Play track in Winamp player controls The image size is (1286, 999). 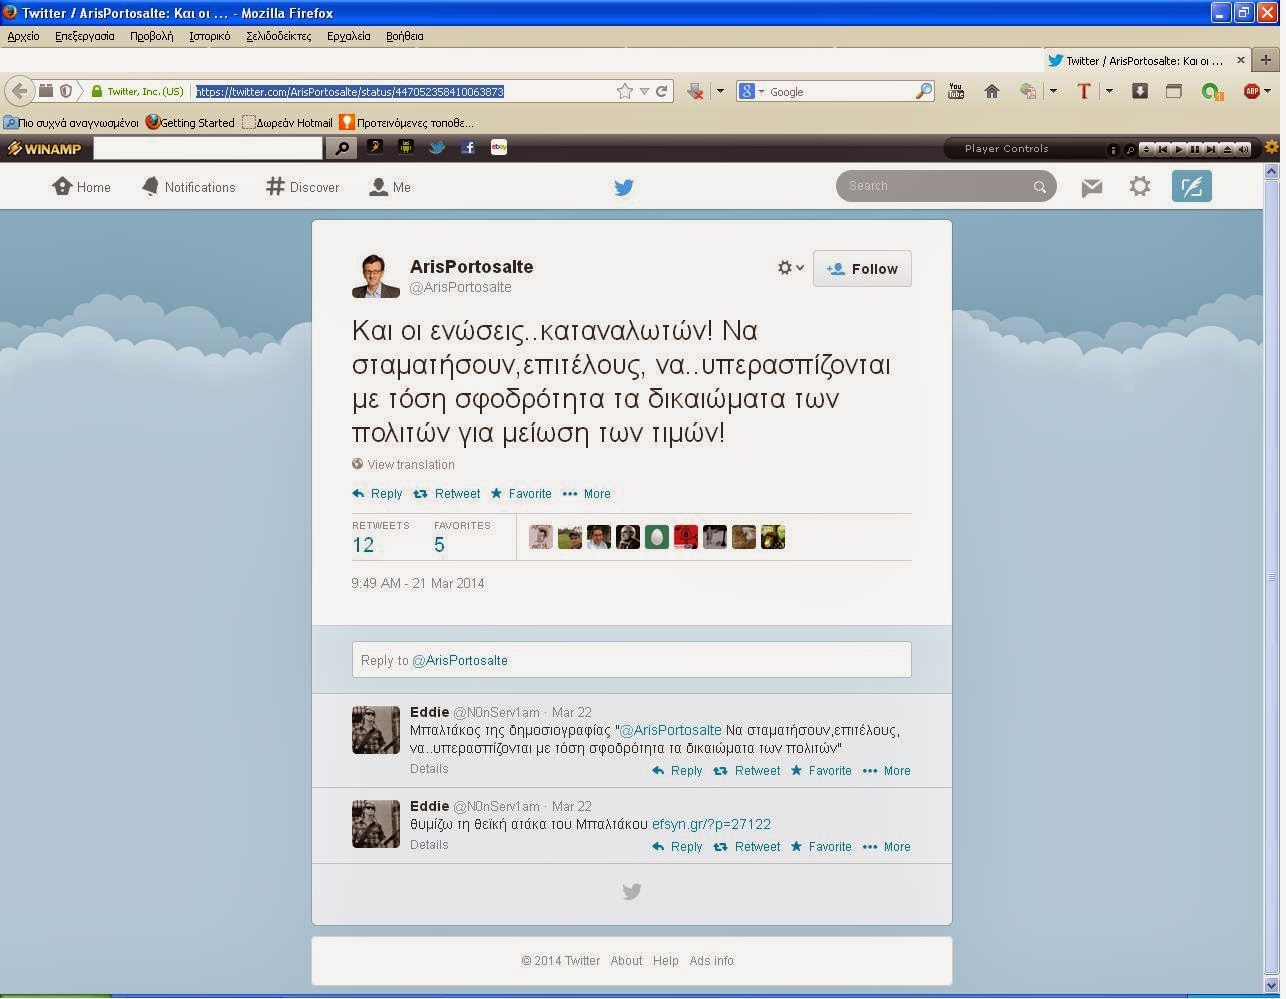click(1179, 149)
